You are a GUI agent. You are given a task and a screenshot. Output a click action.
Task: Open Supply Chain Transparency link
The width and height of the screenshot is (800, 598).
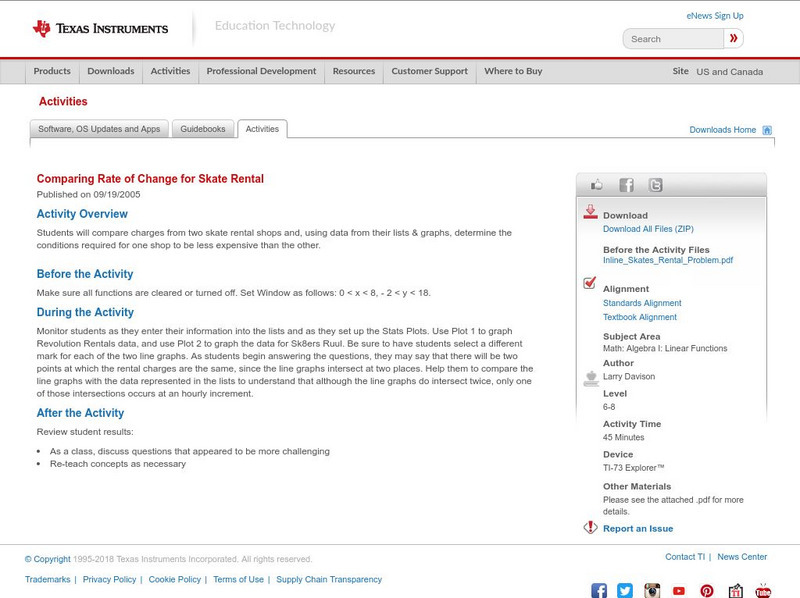329,580
